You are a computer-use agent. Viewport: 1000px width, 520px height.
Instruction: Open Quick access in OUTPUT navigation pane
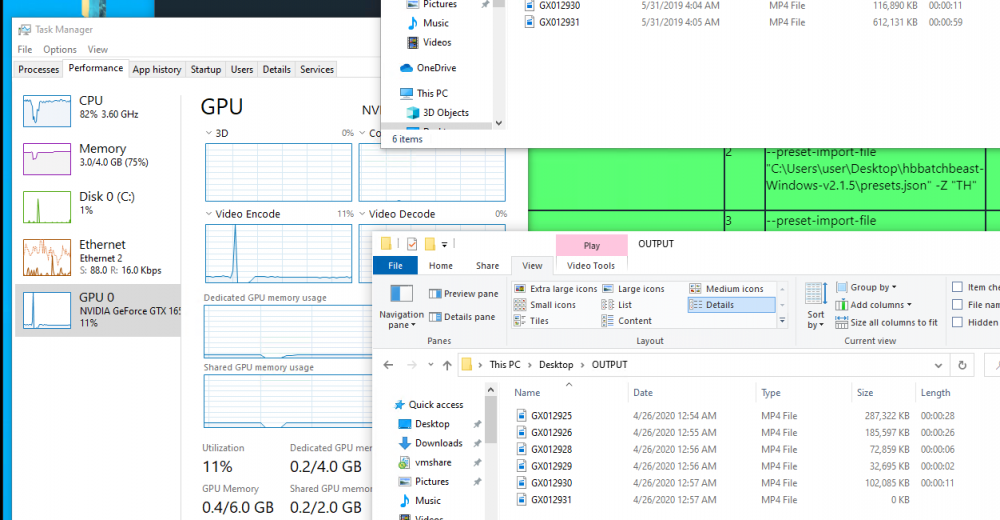point(436,405)
